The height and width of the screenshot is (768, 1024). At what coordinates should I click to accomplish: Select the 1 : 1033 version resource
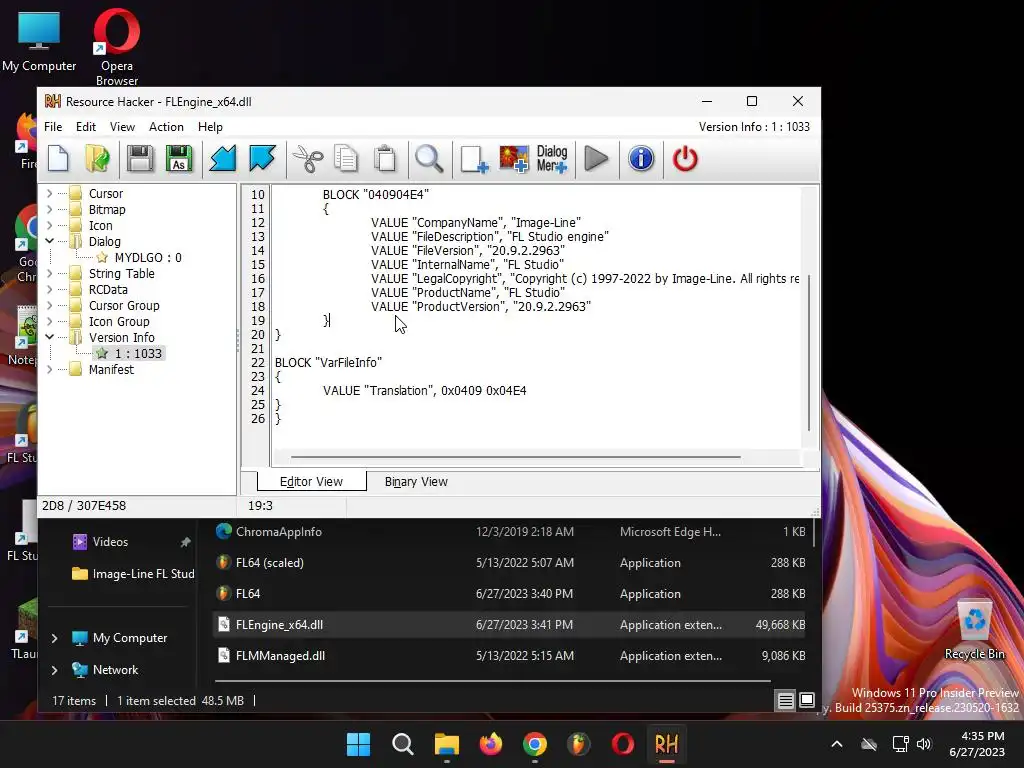(138, 353)
